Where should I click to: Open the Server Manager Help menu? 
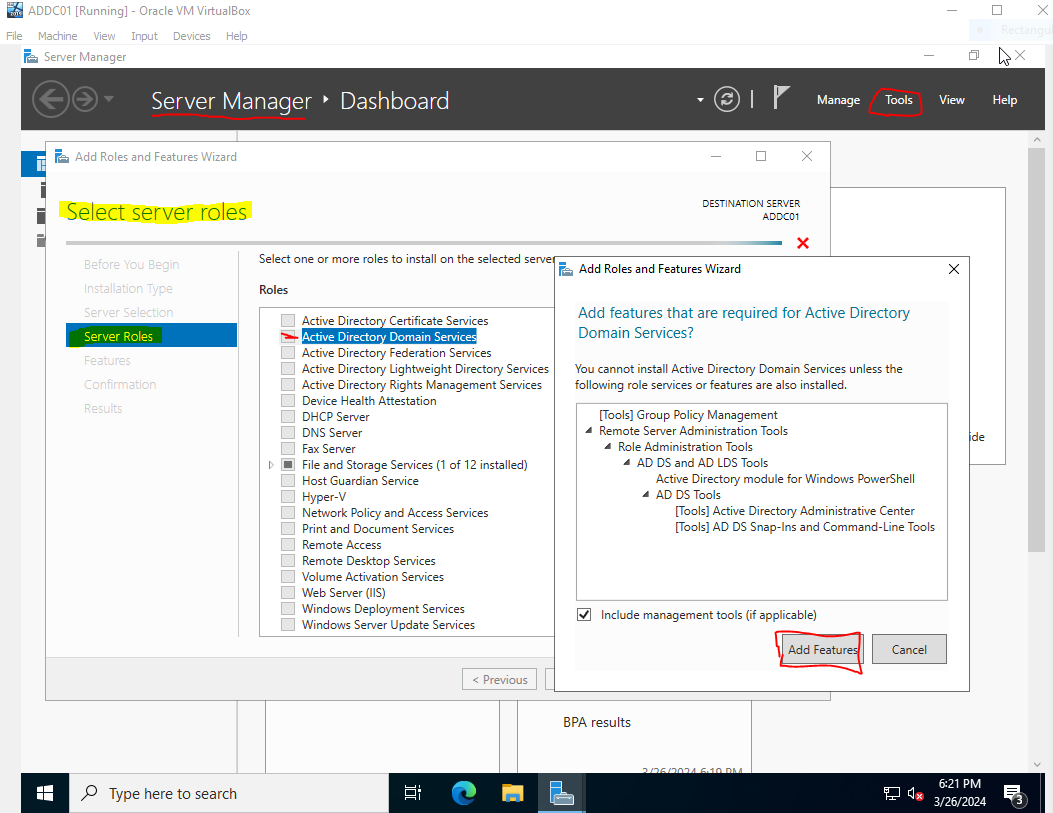[1005, 100]
